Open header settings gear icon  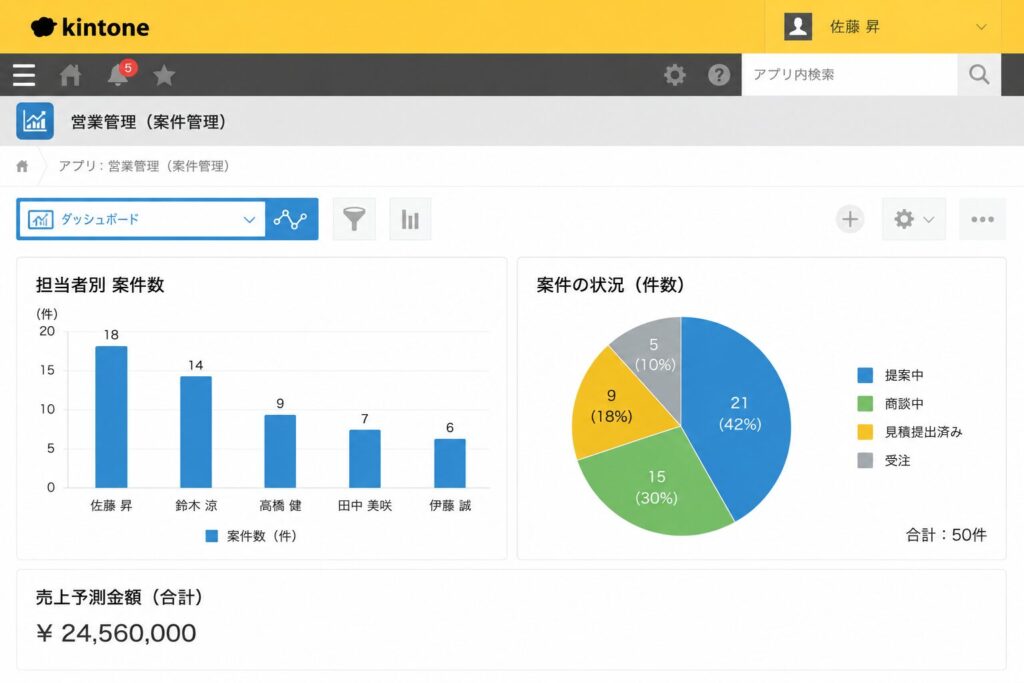click(675, 74)
